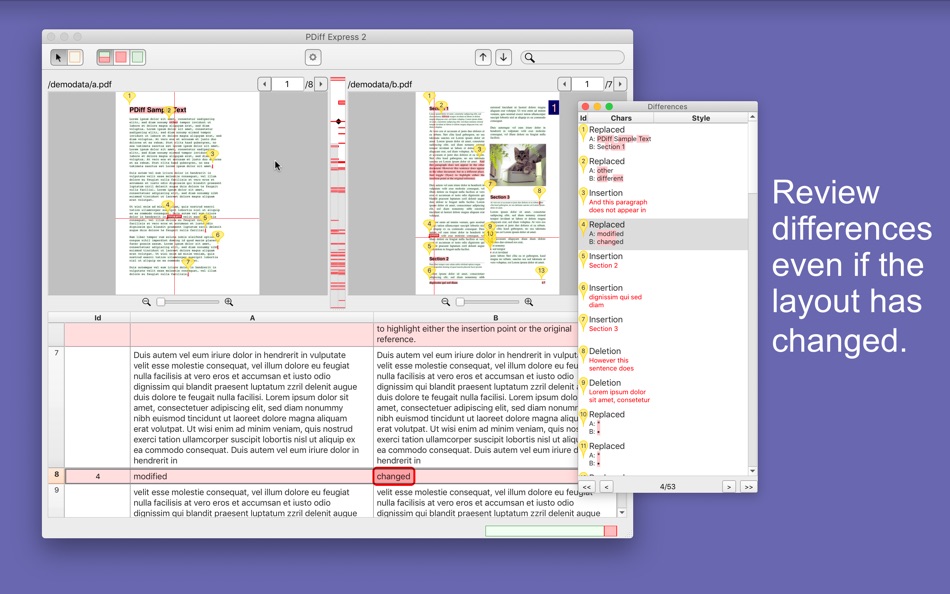The image size is (950, 594).
Task: Select the blank page region tool
Action: [x=75, y=58]
